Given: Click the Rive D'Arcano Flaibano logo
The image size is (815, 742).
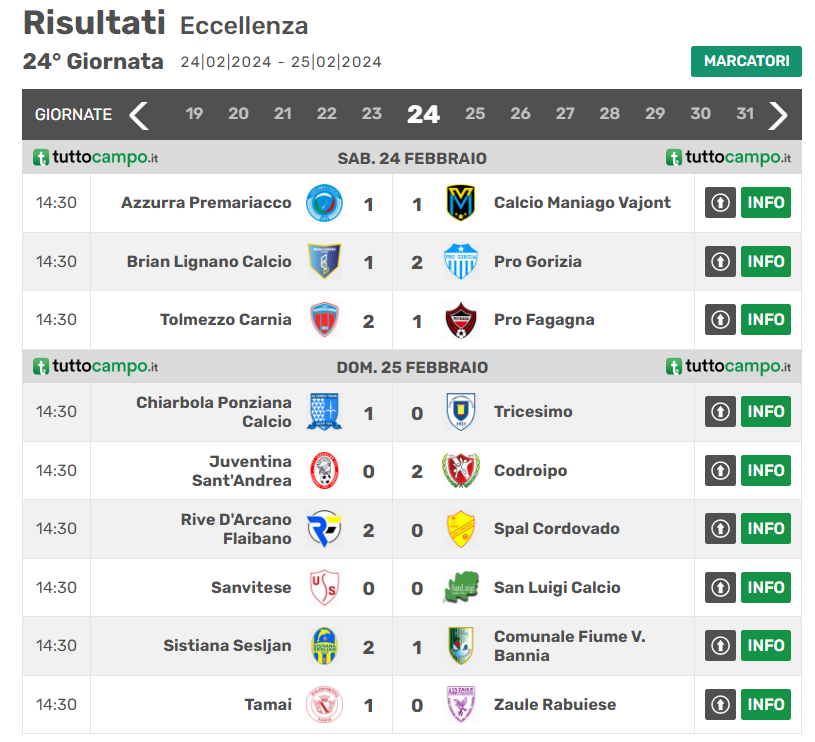Looking at the screenshot, I should point(324,529).
